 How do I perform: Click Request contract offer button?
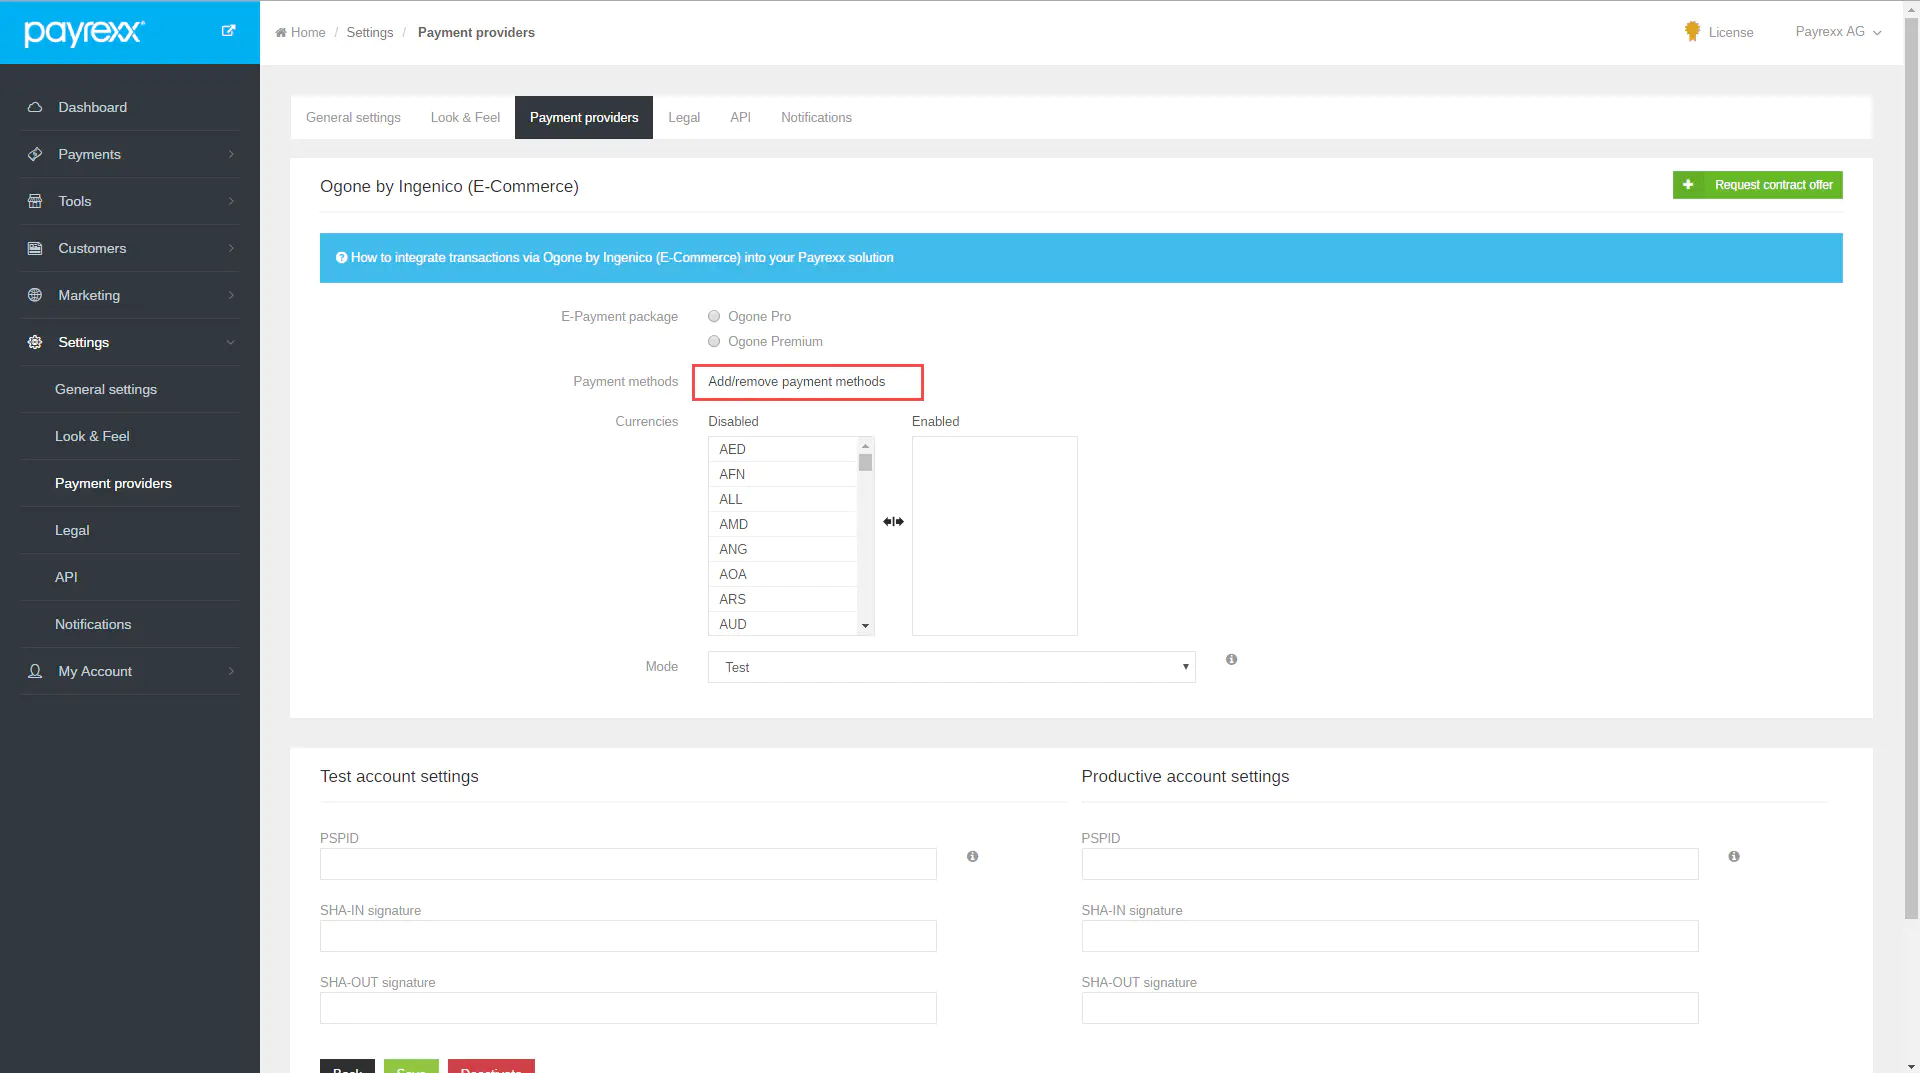coord(1757,185)
